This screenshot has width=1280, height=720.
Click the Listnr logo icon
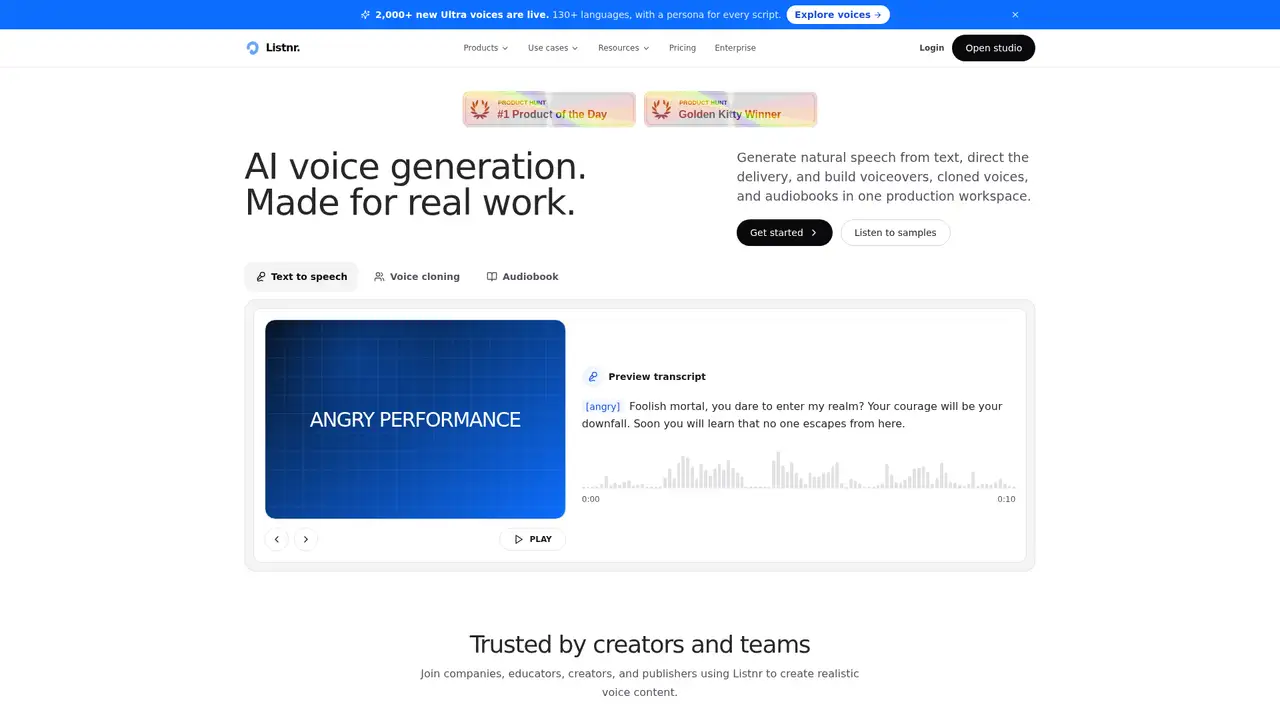252,48
